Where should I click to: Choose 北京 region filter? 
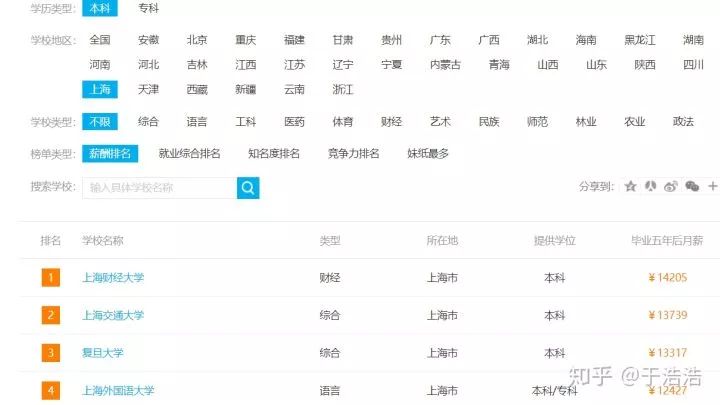click(x=197, y=40)
